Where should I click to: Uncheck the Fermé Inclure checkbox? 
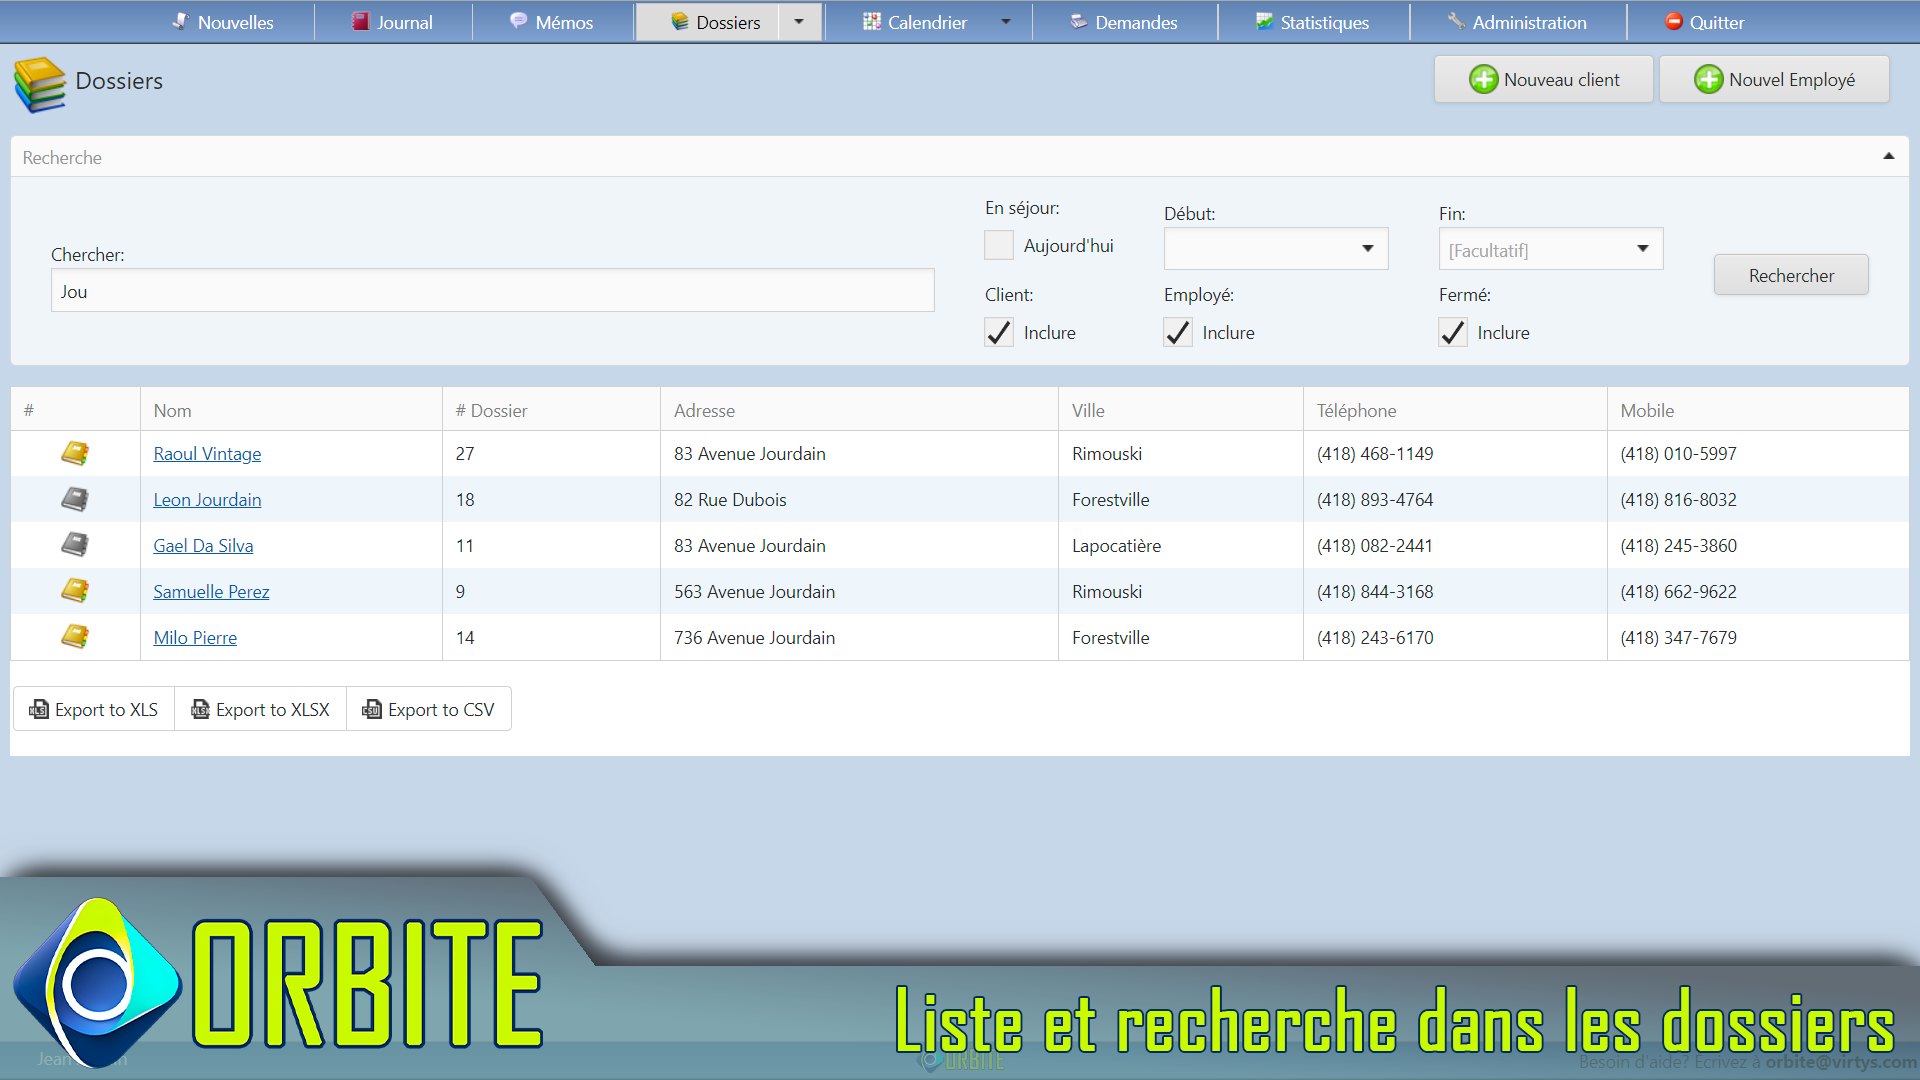[1452, 333]
